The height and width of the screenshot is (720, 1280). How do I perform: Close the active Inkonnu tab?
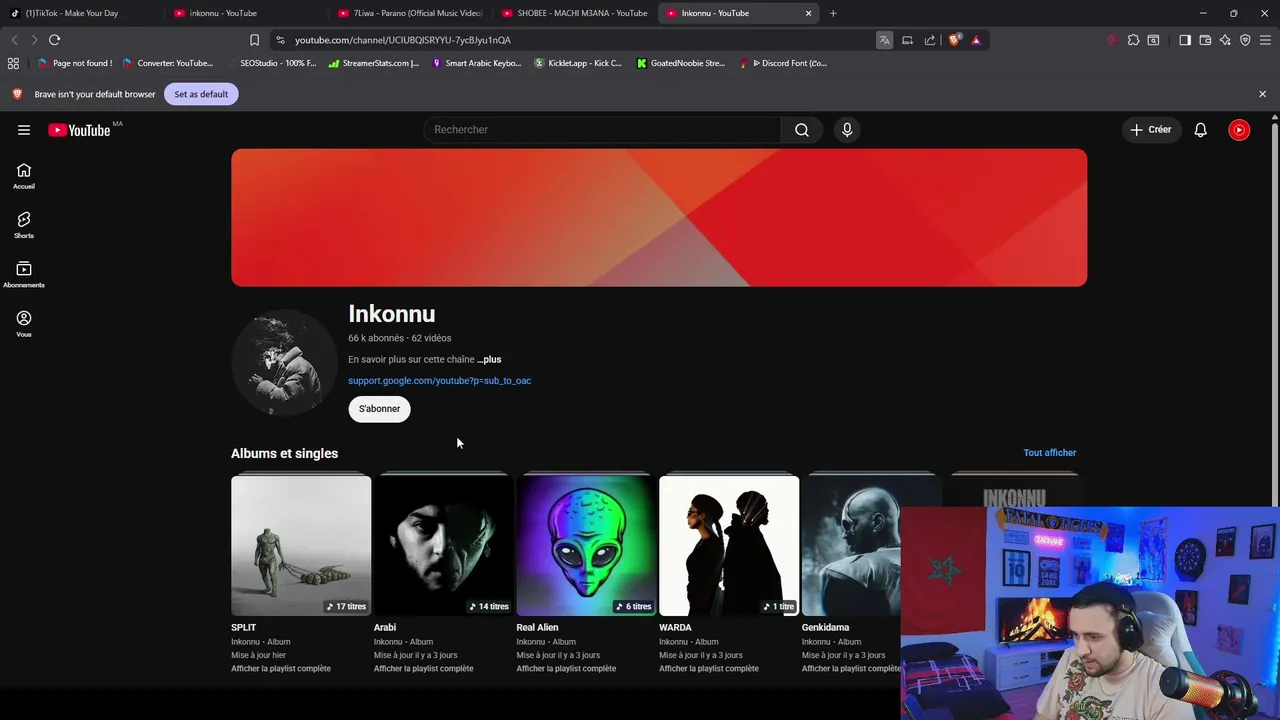[x=808, y=13]
